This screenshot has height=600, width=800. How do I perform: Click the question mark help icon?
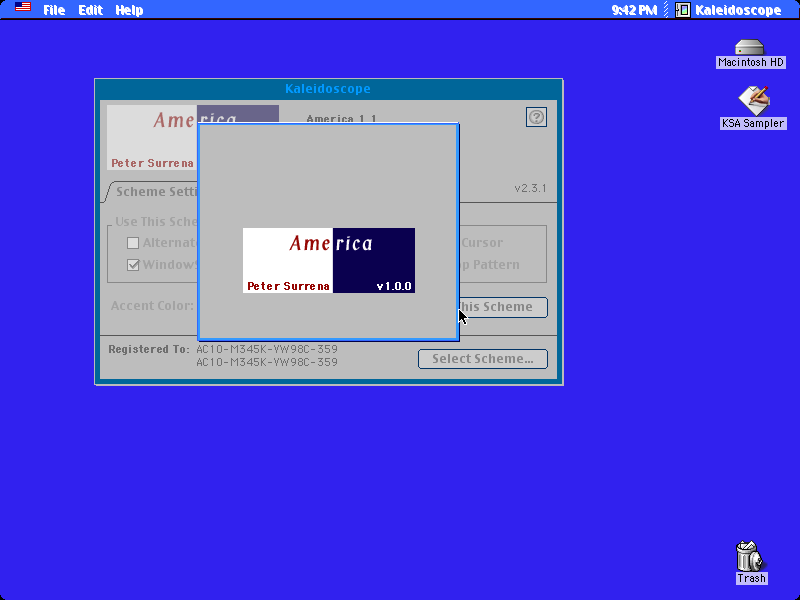coord(536,117)
